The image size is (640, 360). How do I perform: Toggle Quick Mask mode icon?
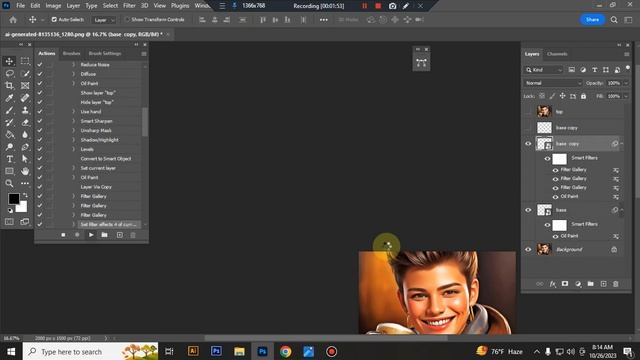(x=9, y=222)
